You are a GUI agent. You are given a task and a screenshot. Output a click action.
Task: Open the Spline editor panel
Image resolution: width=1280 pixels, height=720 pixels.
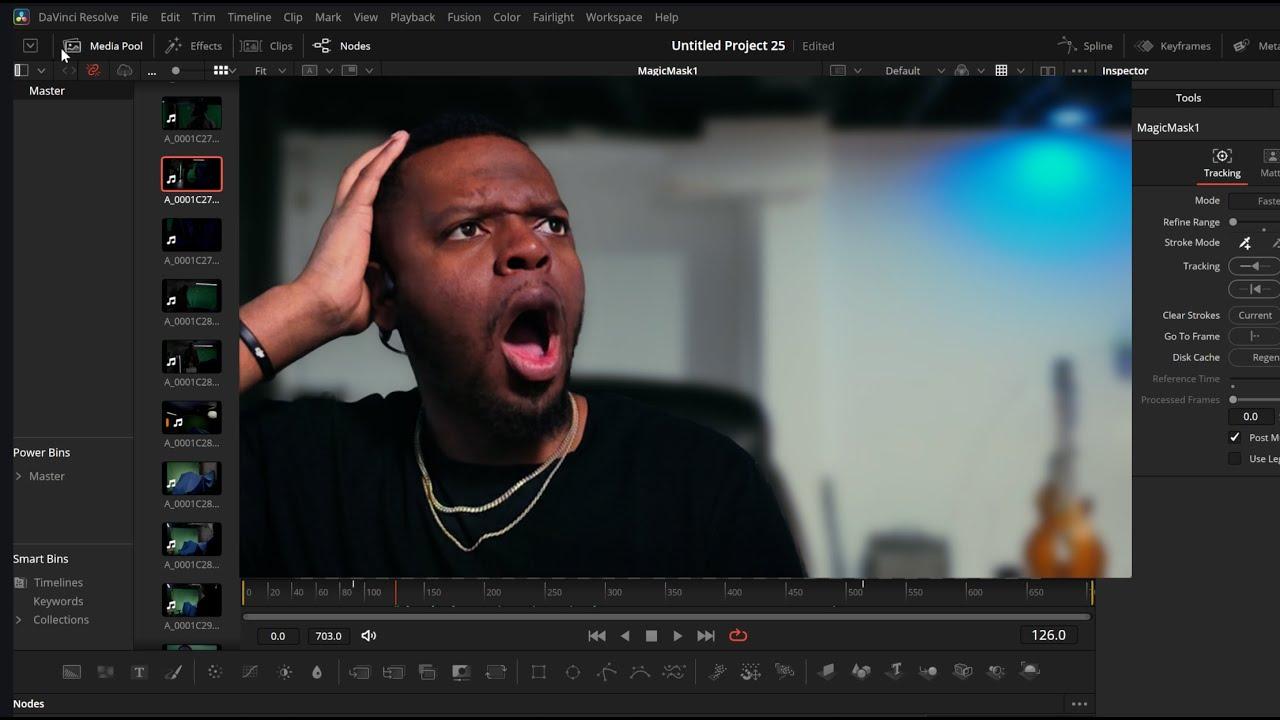[x=1086, y=46]
